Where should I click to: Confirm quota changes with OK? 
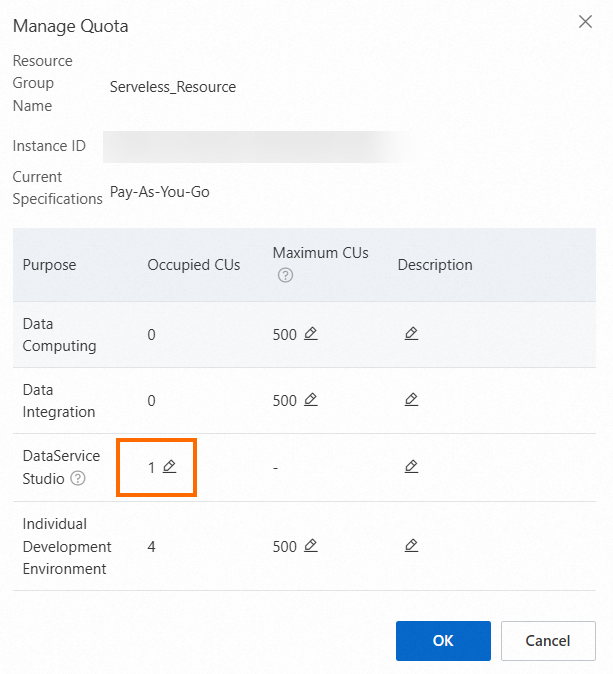pyautogui.click(x=443, y=641)
